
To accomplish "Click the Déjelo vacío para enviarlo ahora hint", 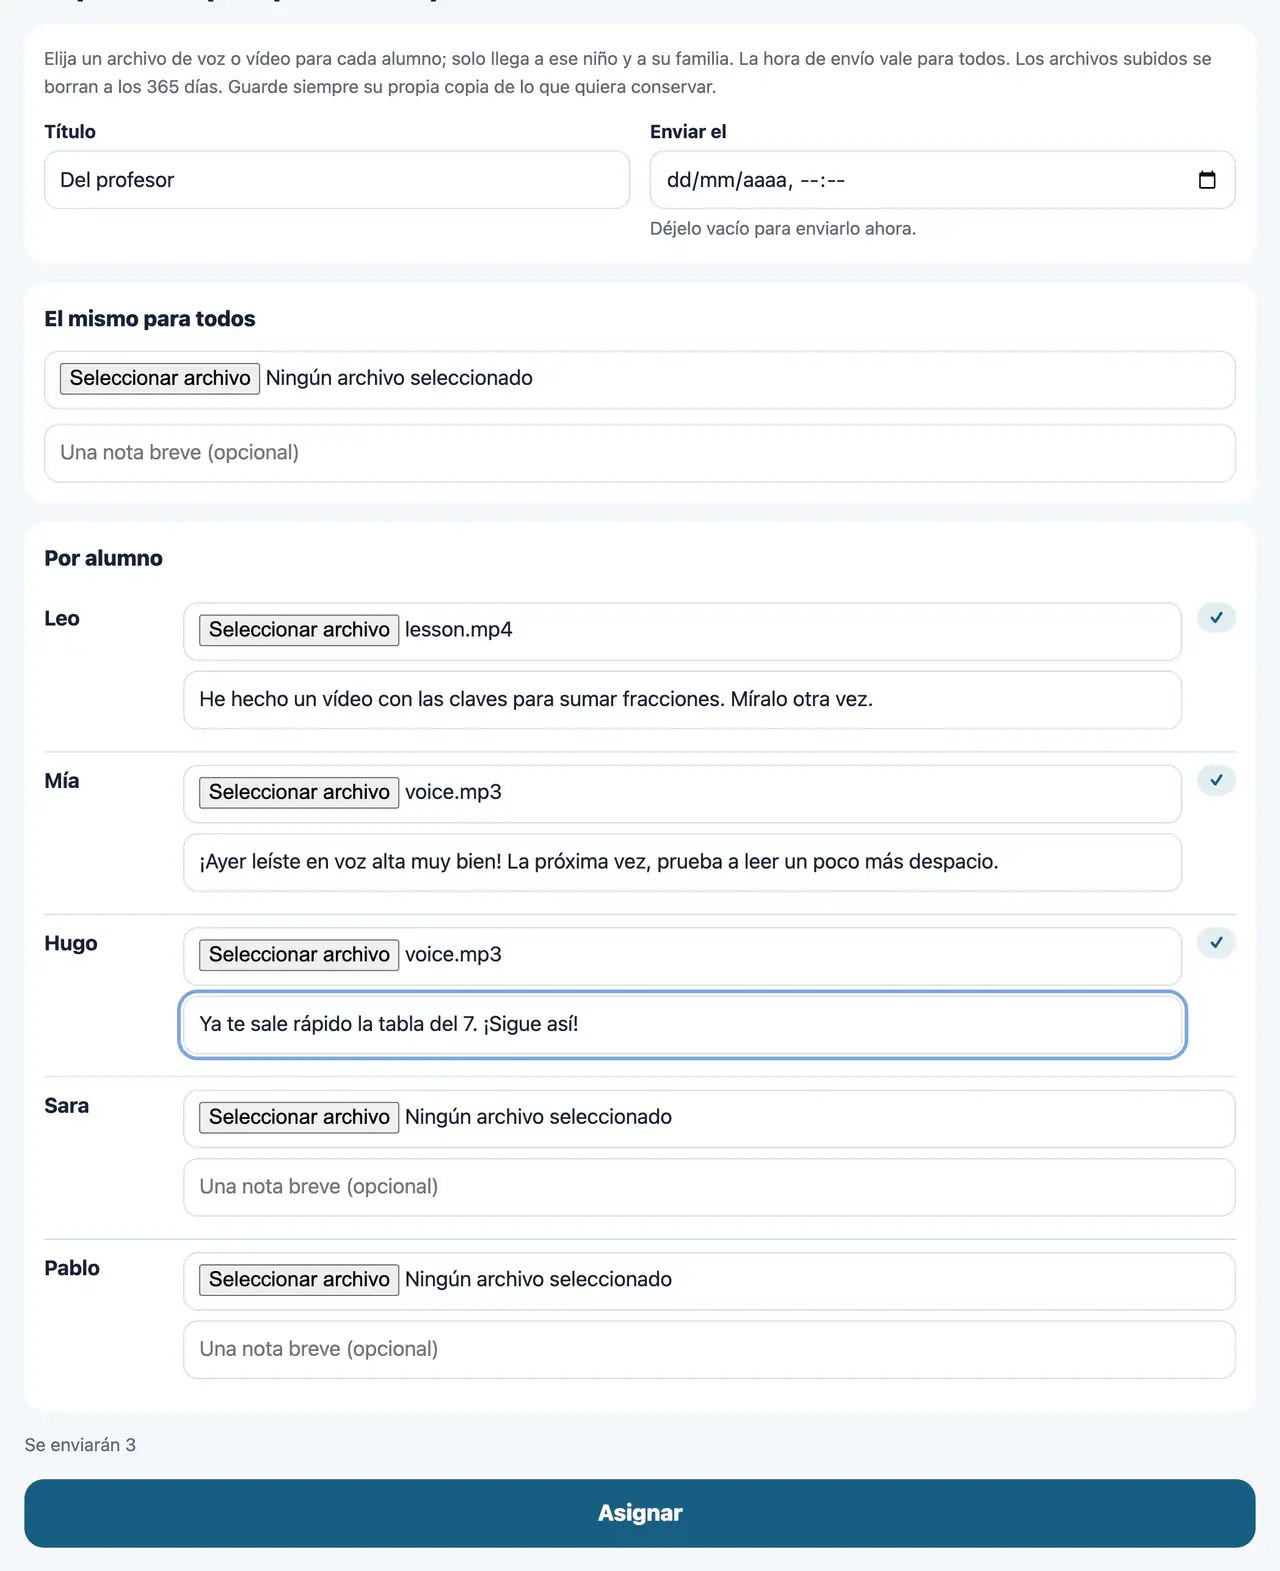I will (x=783, y=229).
